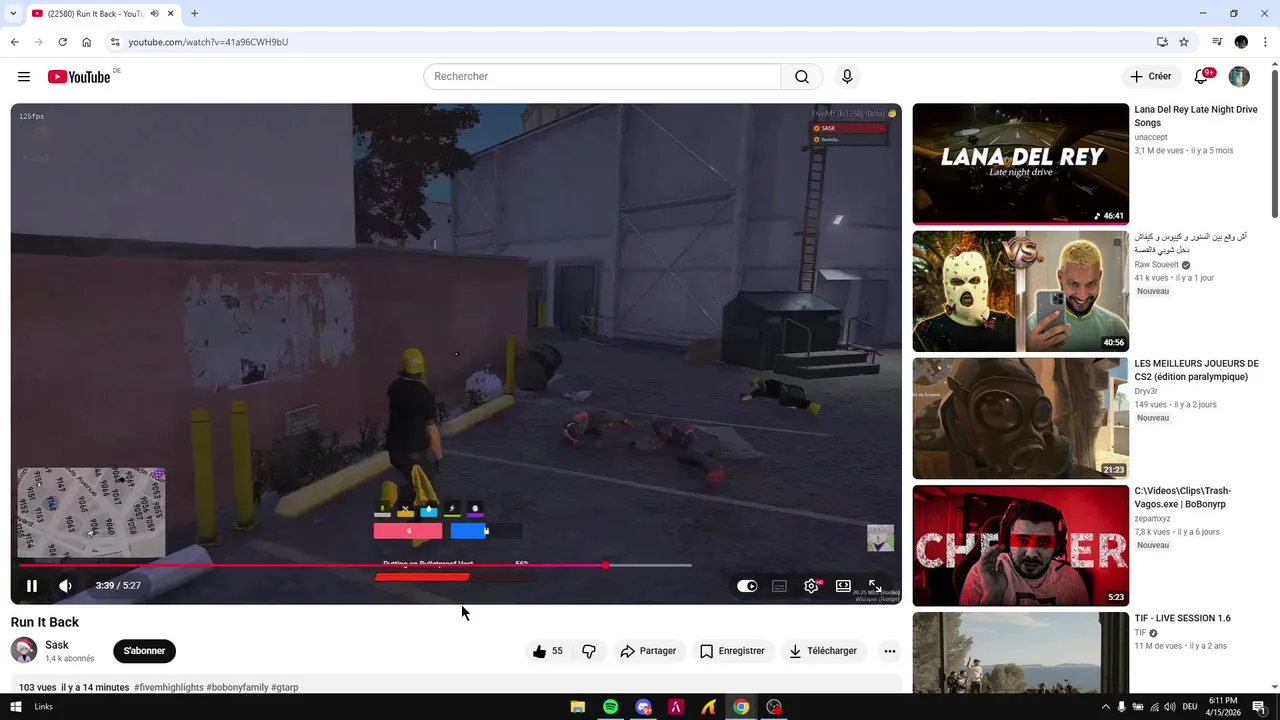The width and height of the screenshot is (1280, 720).
Task: Click the search magnifier button
Action: (x=802, y=77)
